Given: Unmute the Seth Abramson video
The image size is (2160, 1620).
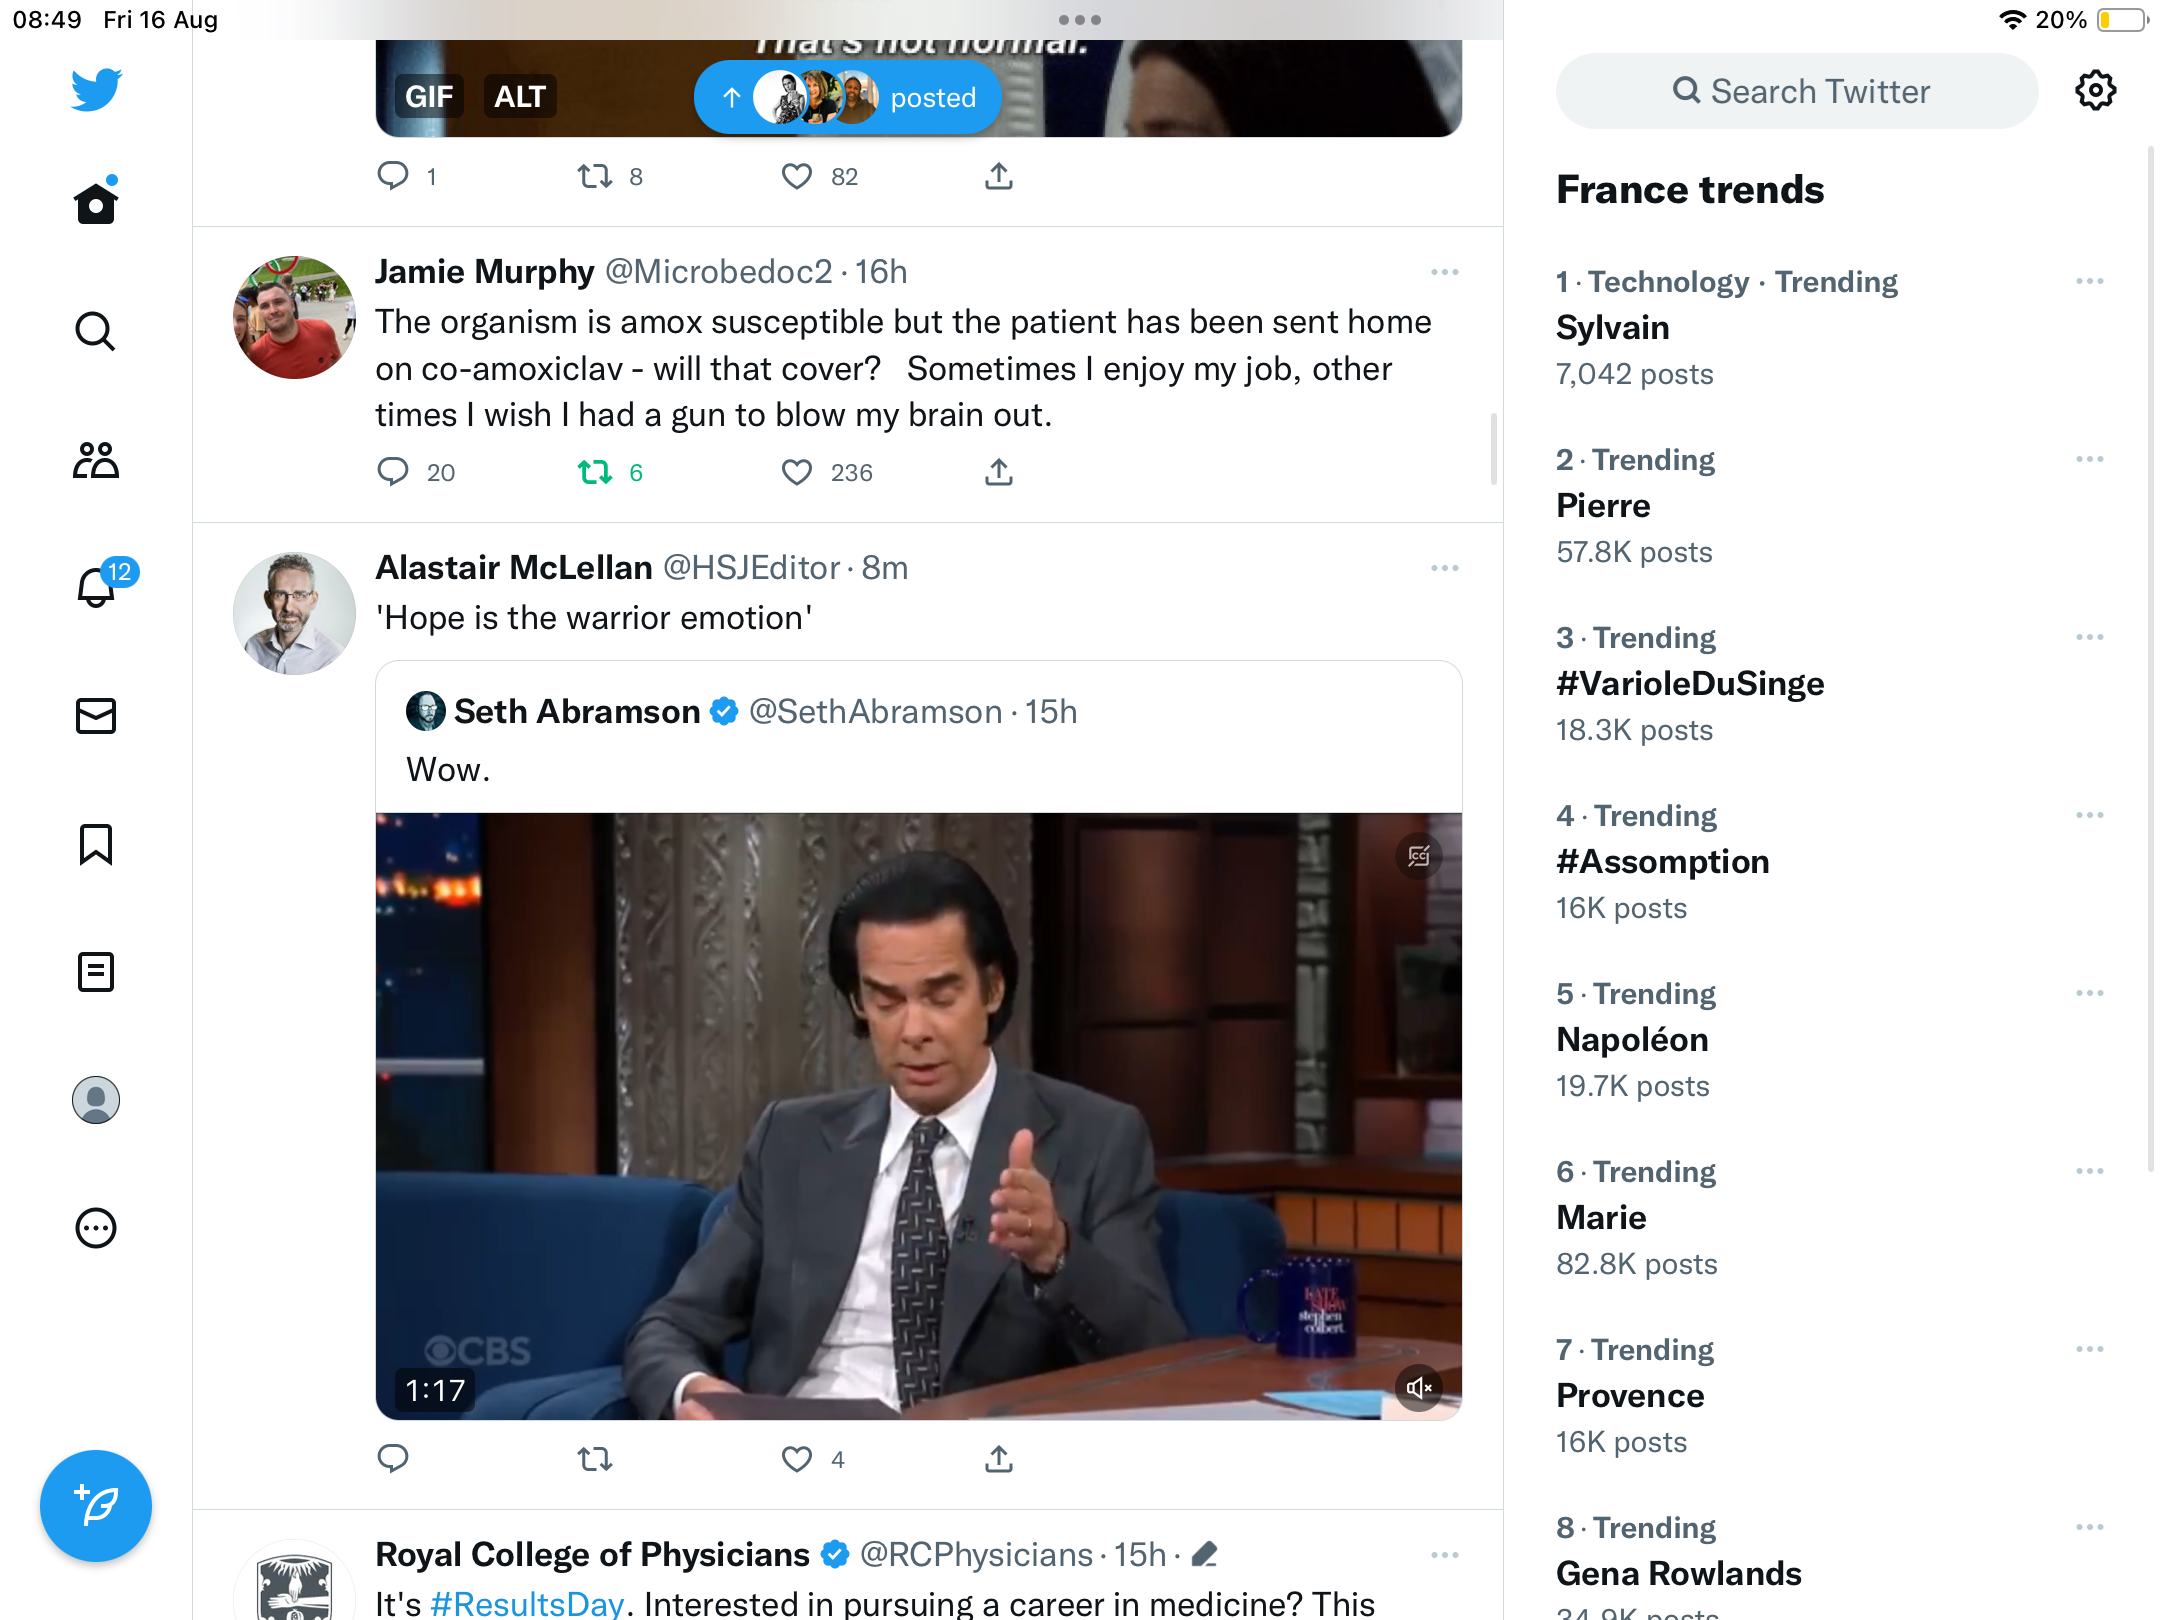Looking at the screenshot, I should 1419,1387.
